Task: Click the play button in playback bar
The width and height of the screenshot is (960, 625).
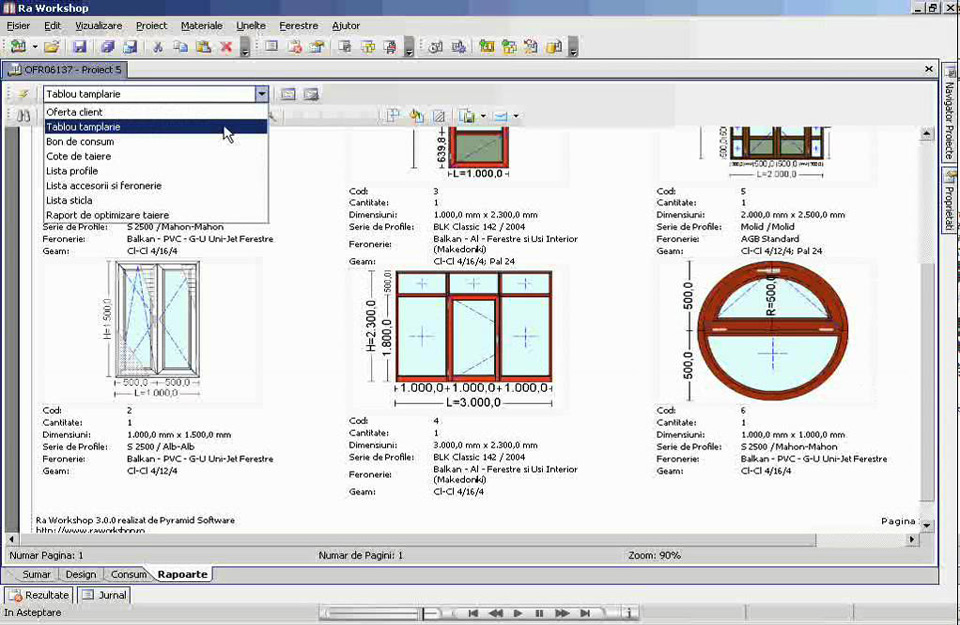Action: [x=517, y=612]
